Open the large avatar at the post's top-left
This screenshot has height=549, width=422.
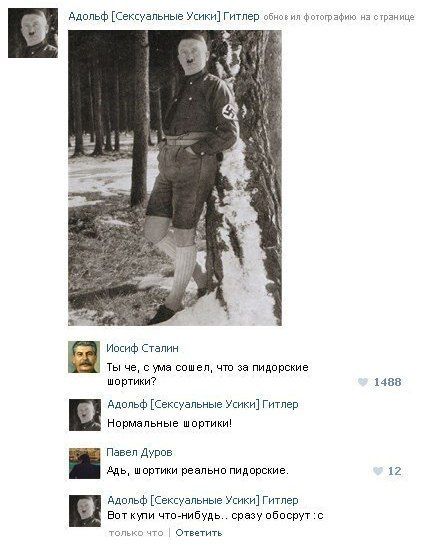(x=33, y=33)
